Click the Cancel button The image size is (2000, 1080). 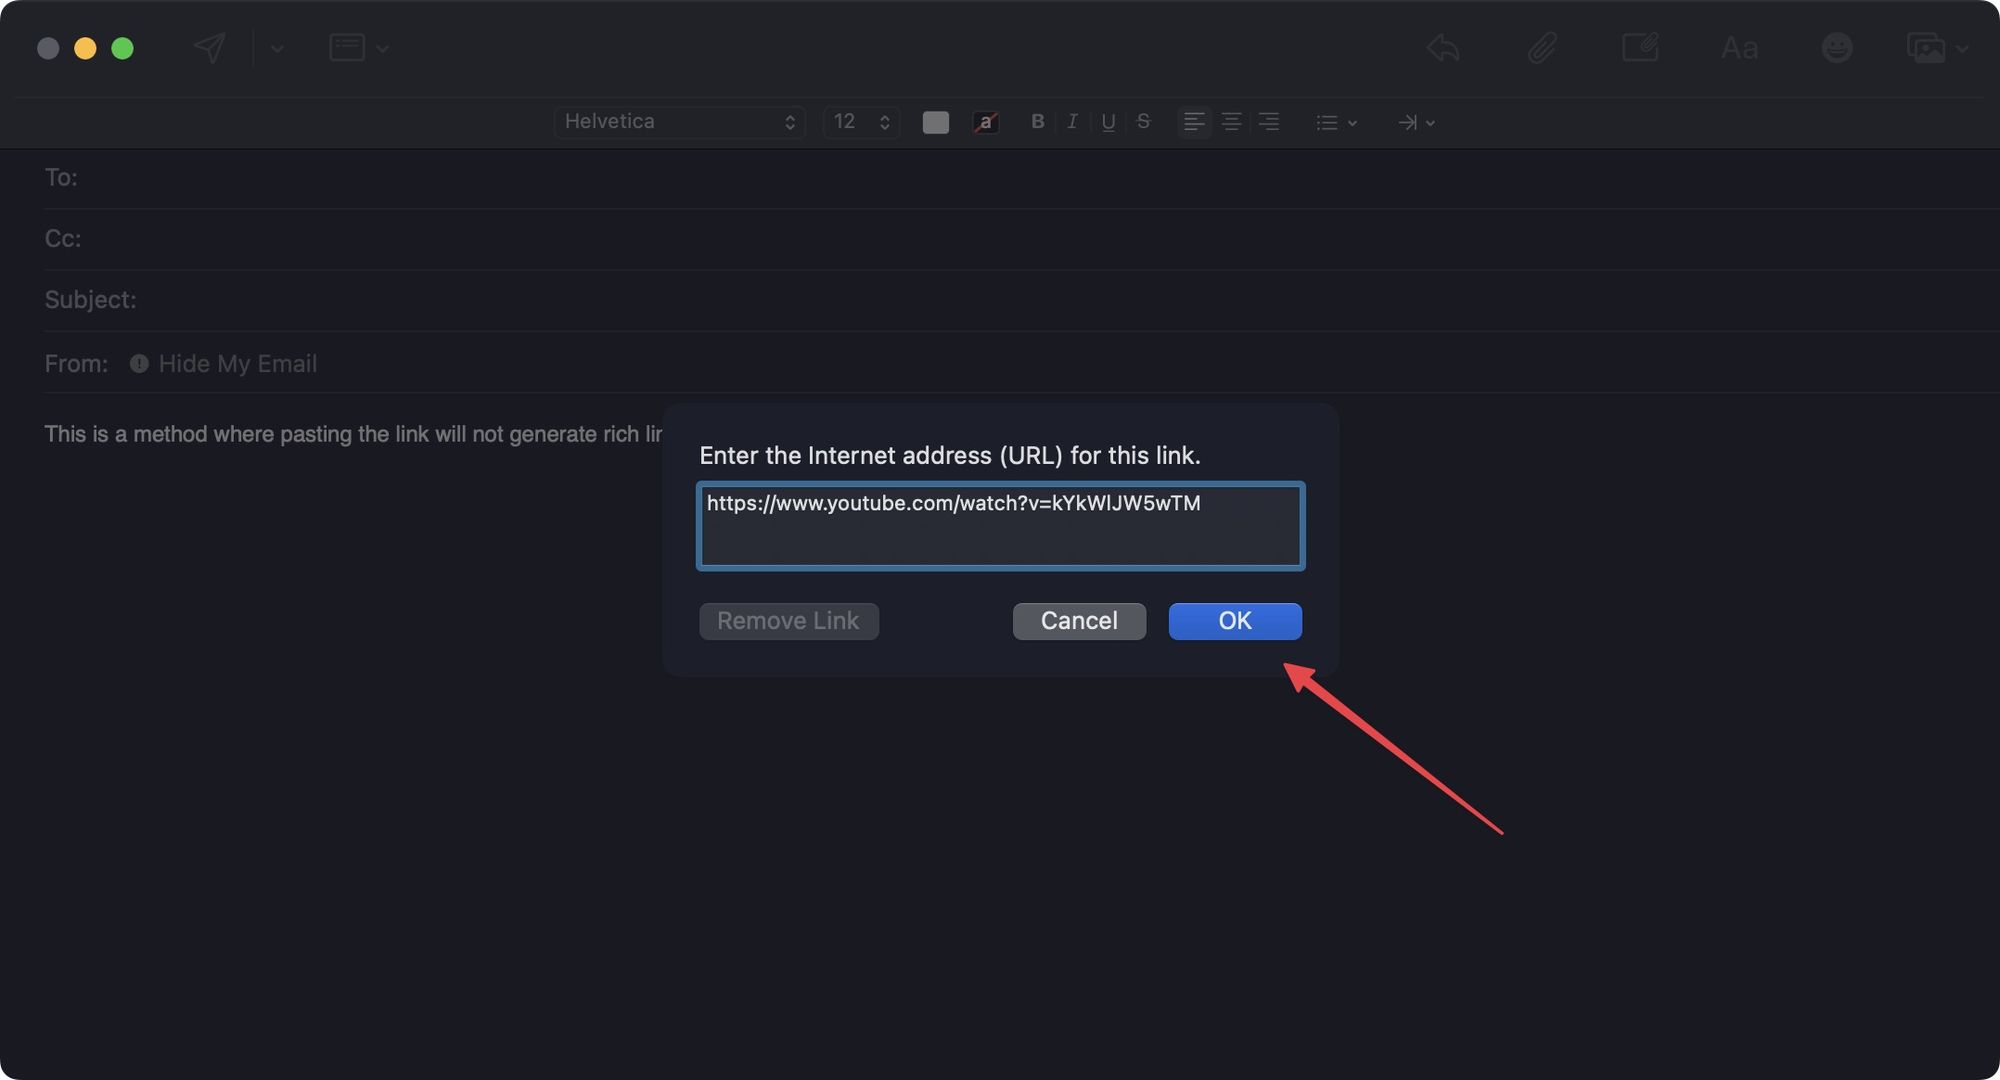point(1079,621)
